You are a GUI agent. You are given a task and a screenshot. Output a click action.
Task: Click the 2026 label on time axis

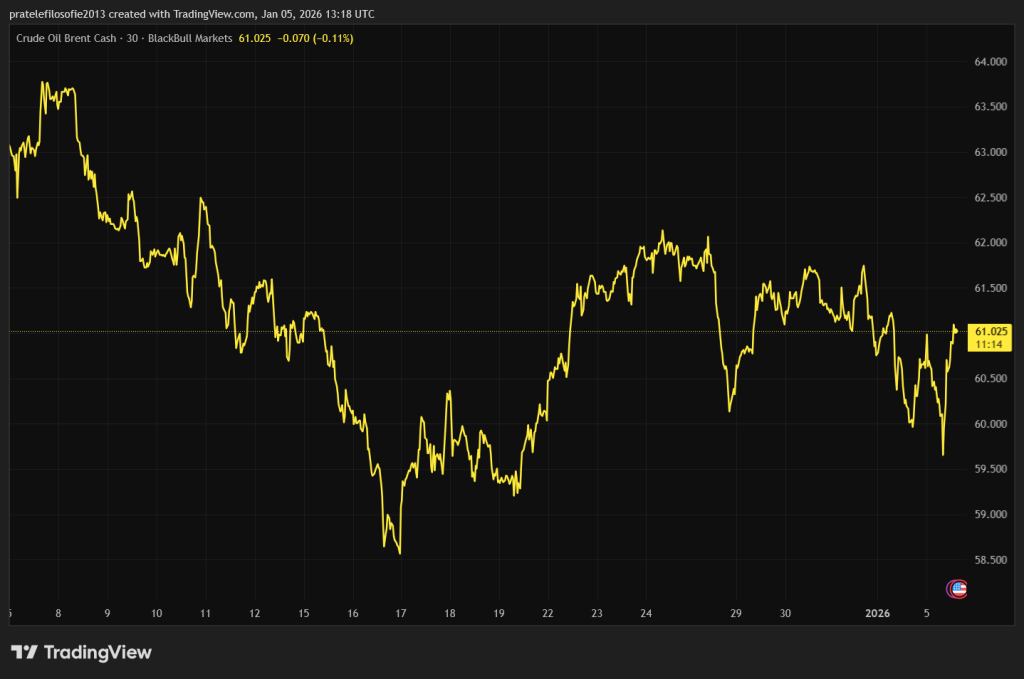[876, 613]
